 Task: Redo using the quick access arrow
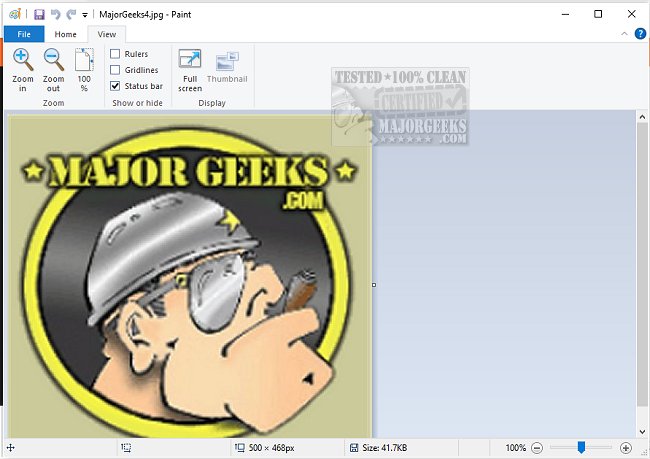tap(71, 15)
